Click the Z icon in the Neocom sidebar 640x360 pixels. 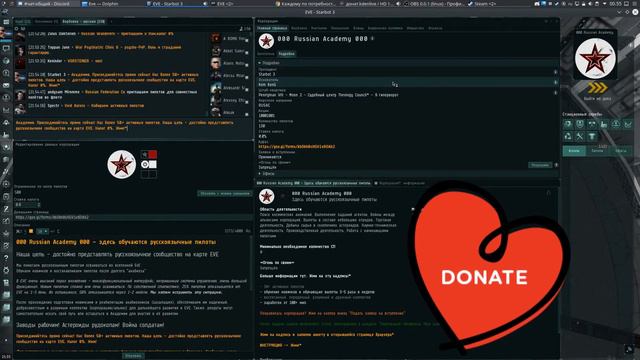6,209
